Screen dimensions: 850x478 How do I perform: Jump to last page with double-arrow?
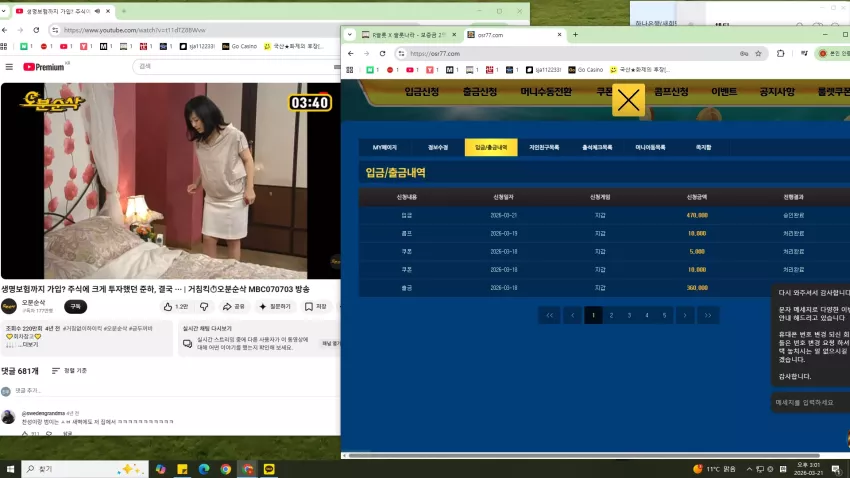[x=708, y=315]
